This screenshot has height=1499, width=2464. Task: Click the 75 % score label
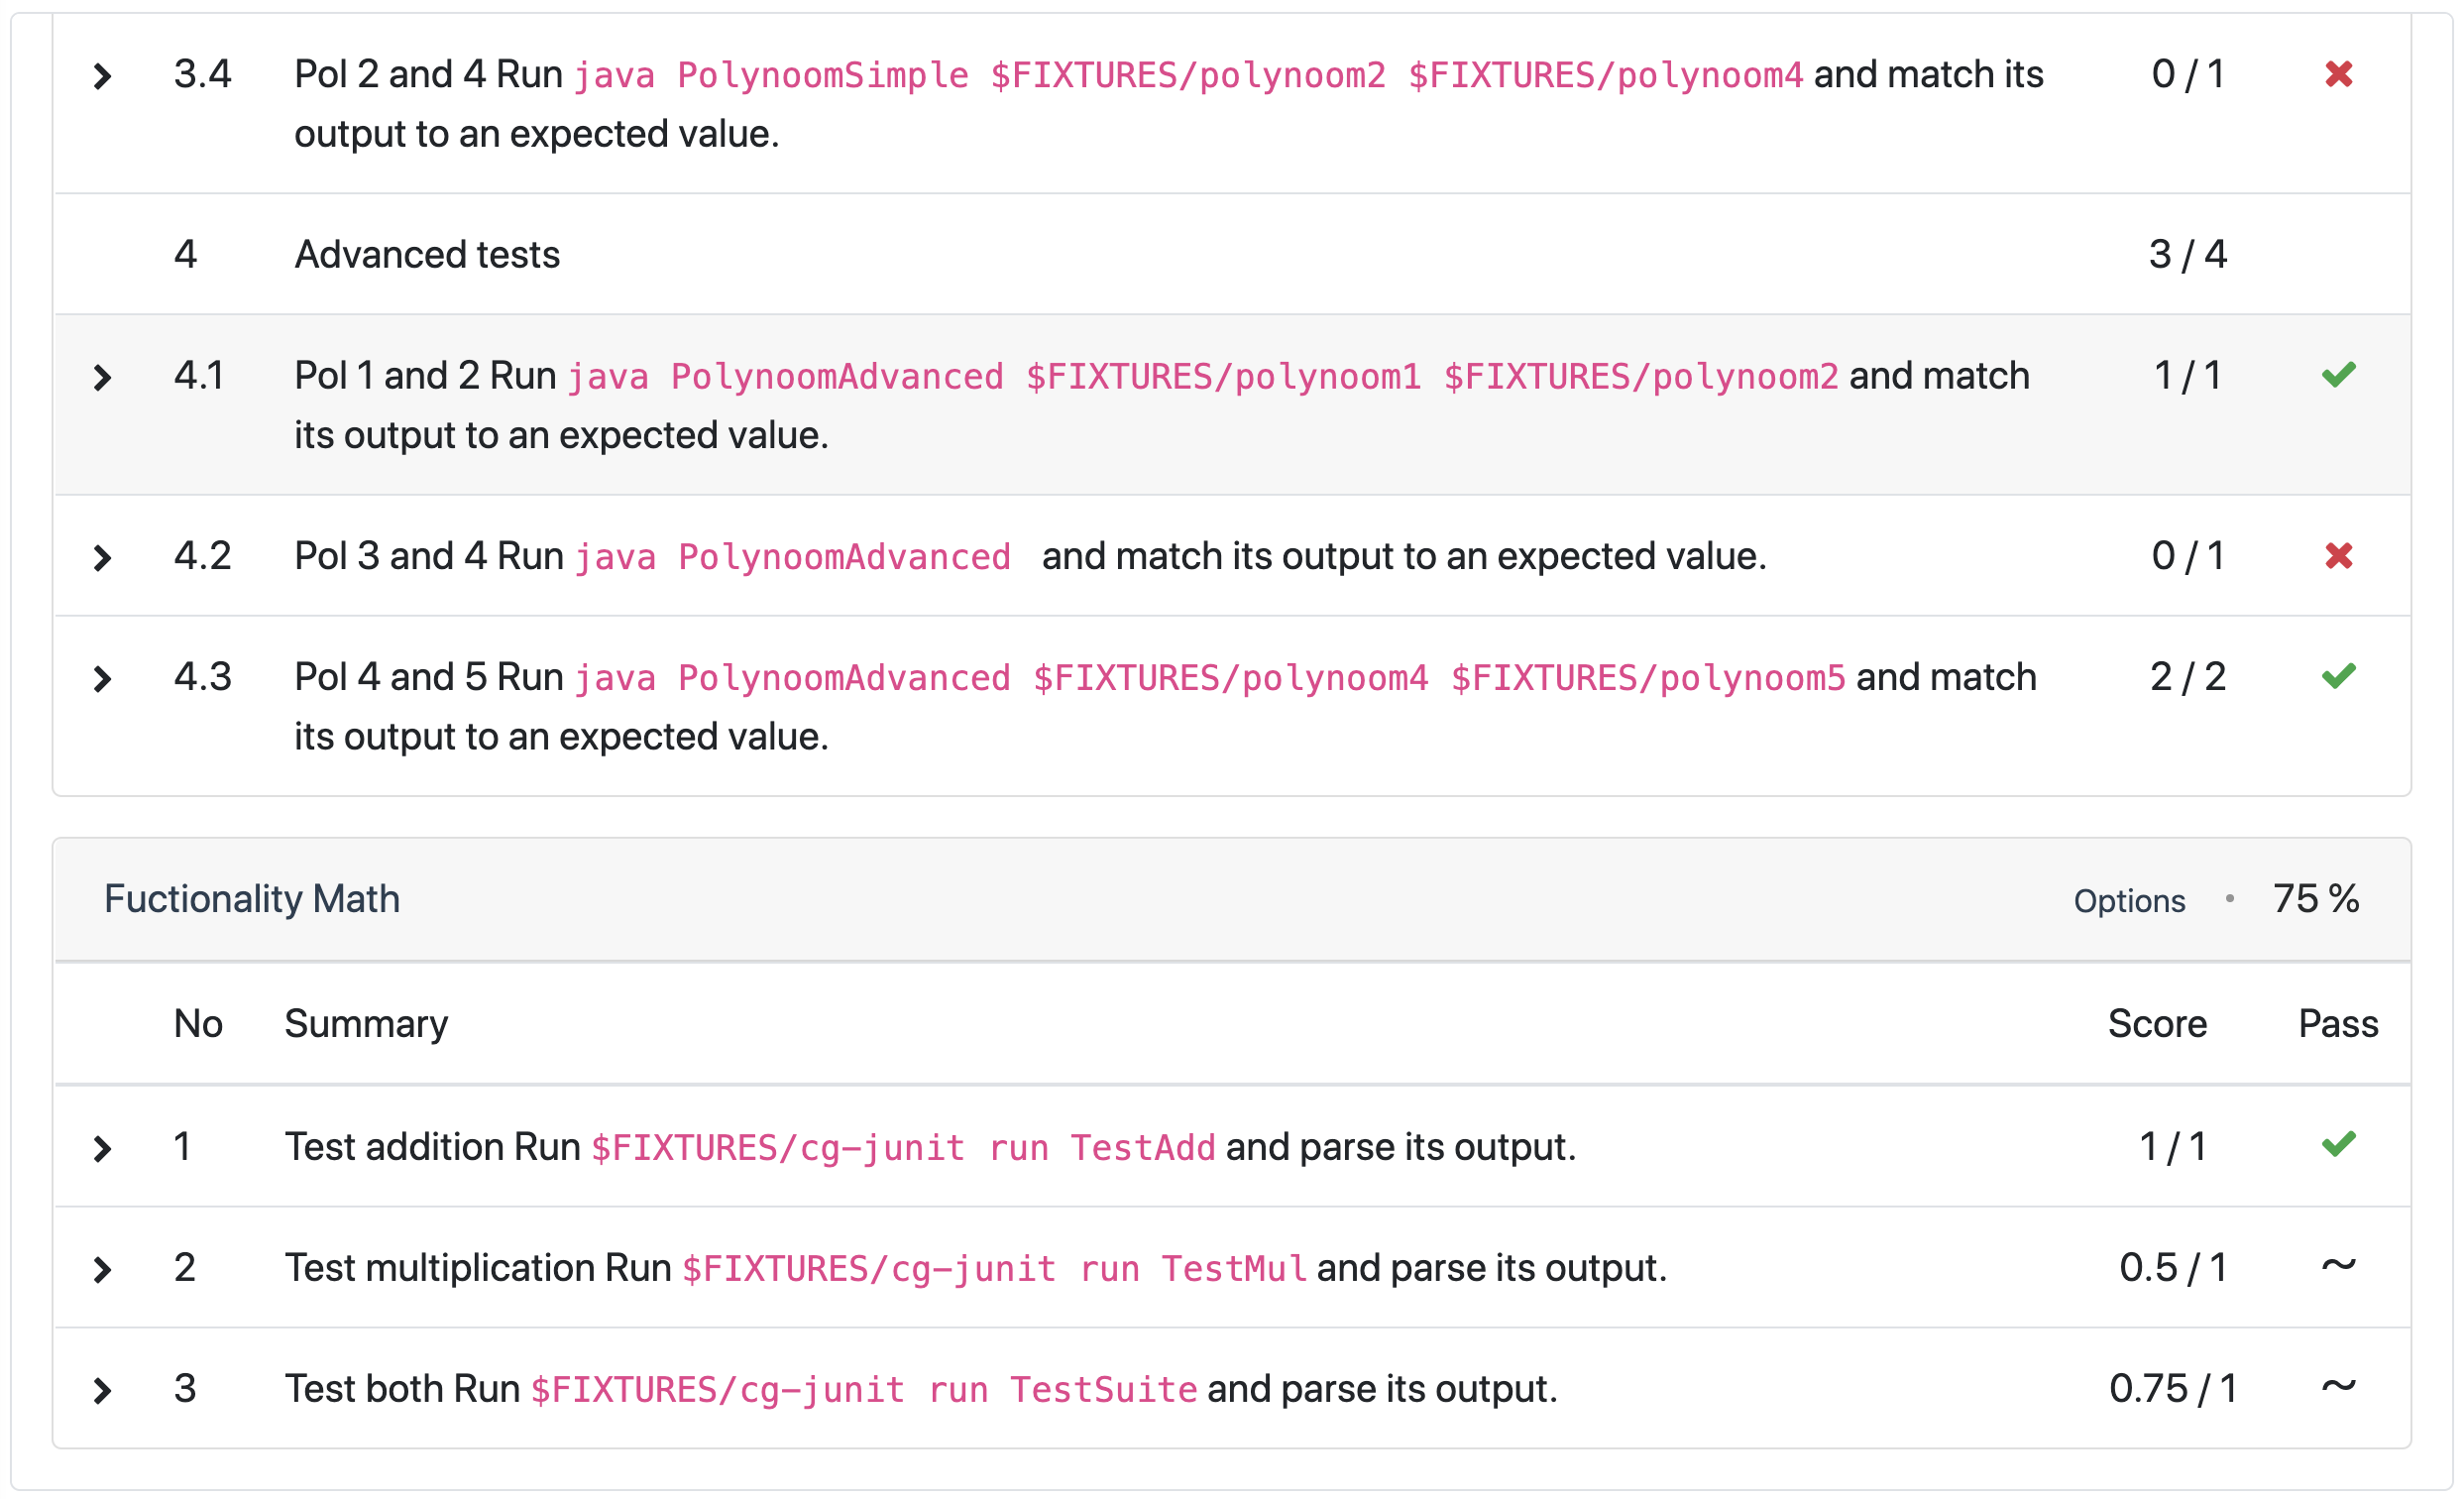click(2315, 899)
